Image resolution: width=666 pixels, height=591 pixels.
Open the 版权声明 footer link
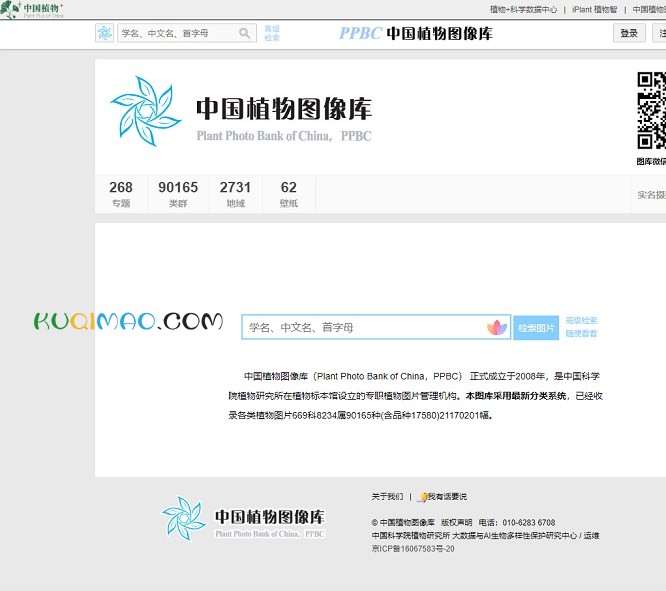pos(456,523)
